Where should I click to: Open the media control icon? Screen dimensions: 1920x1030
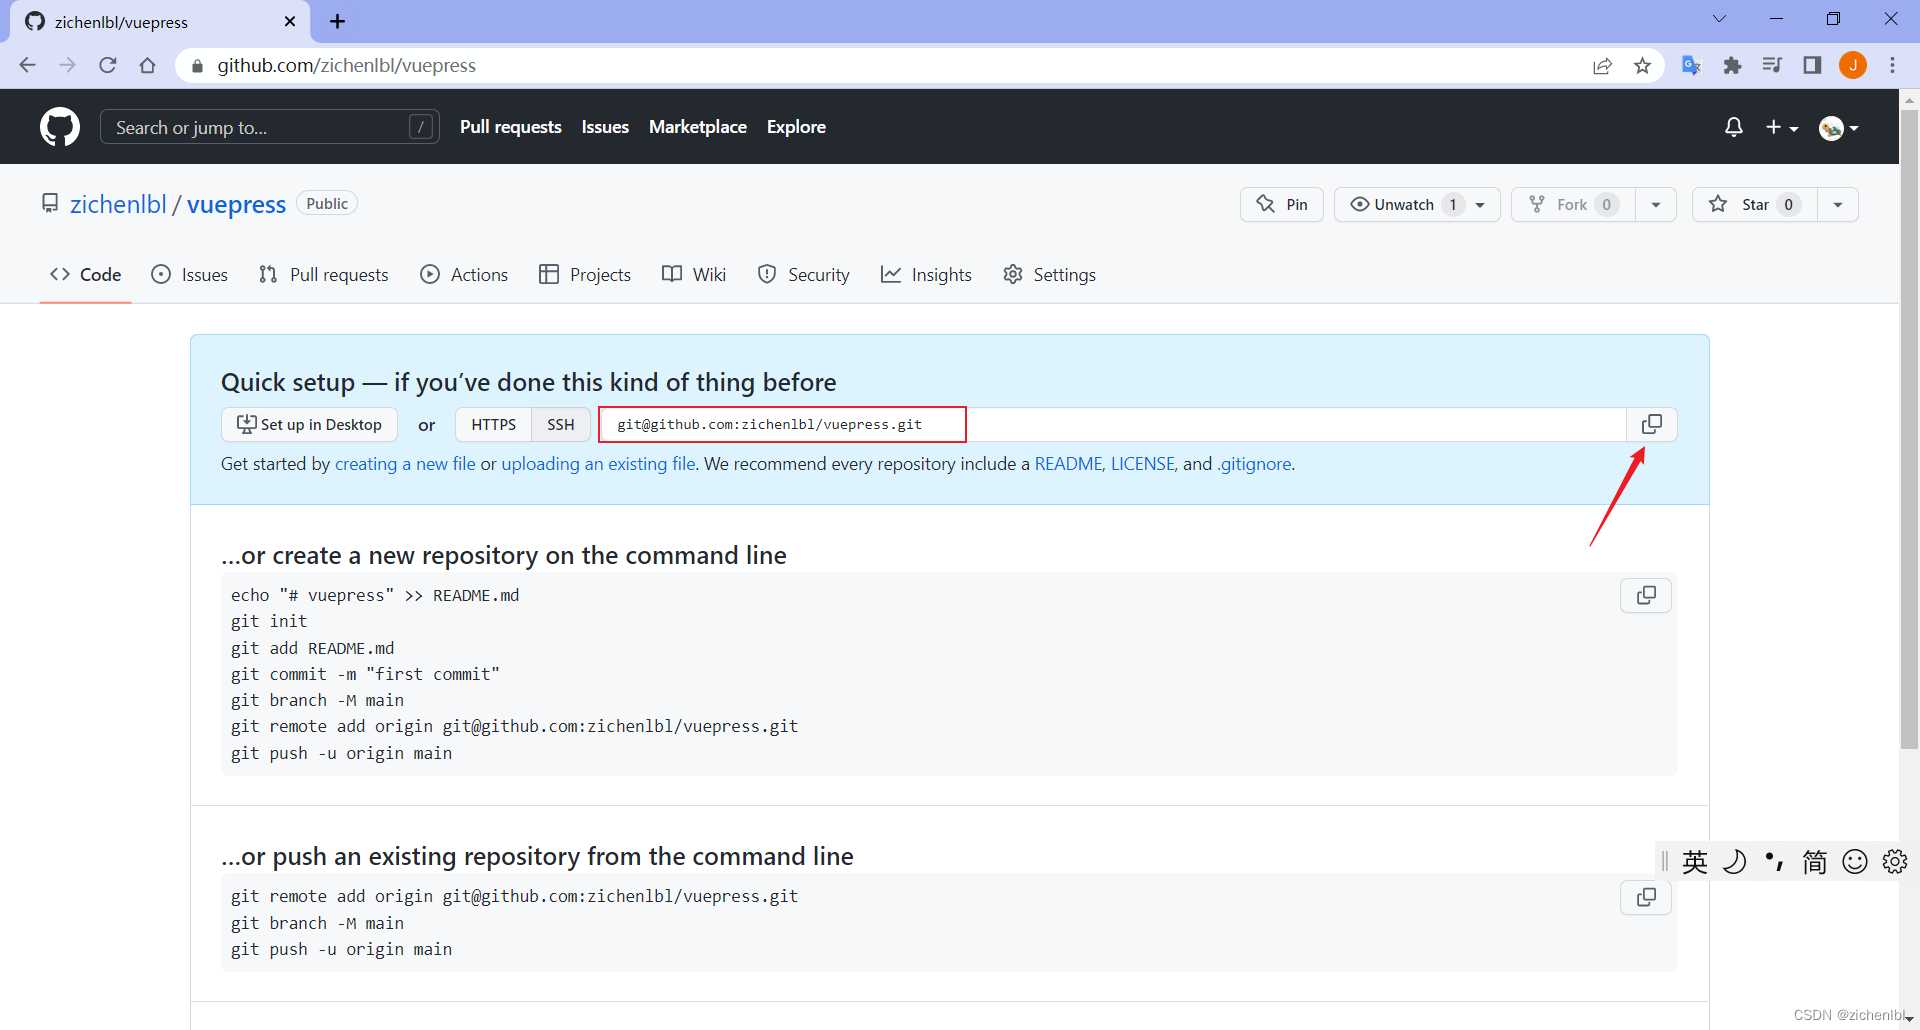click(1772, 65)
